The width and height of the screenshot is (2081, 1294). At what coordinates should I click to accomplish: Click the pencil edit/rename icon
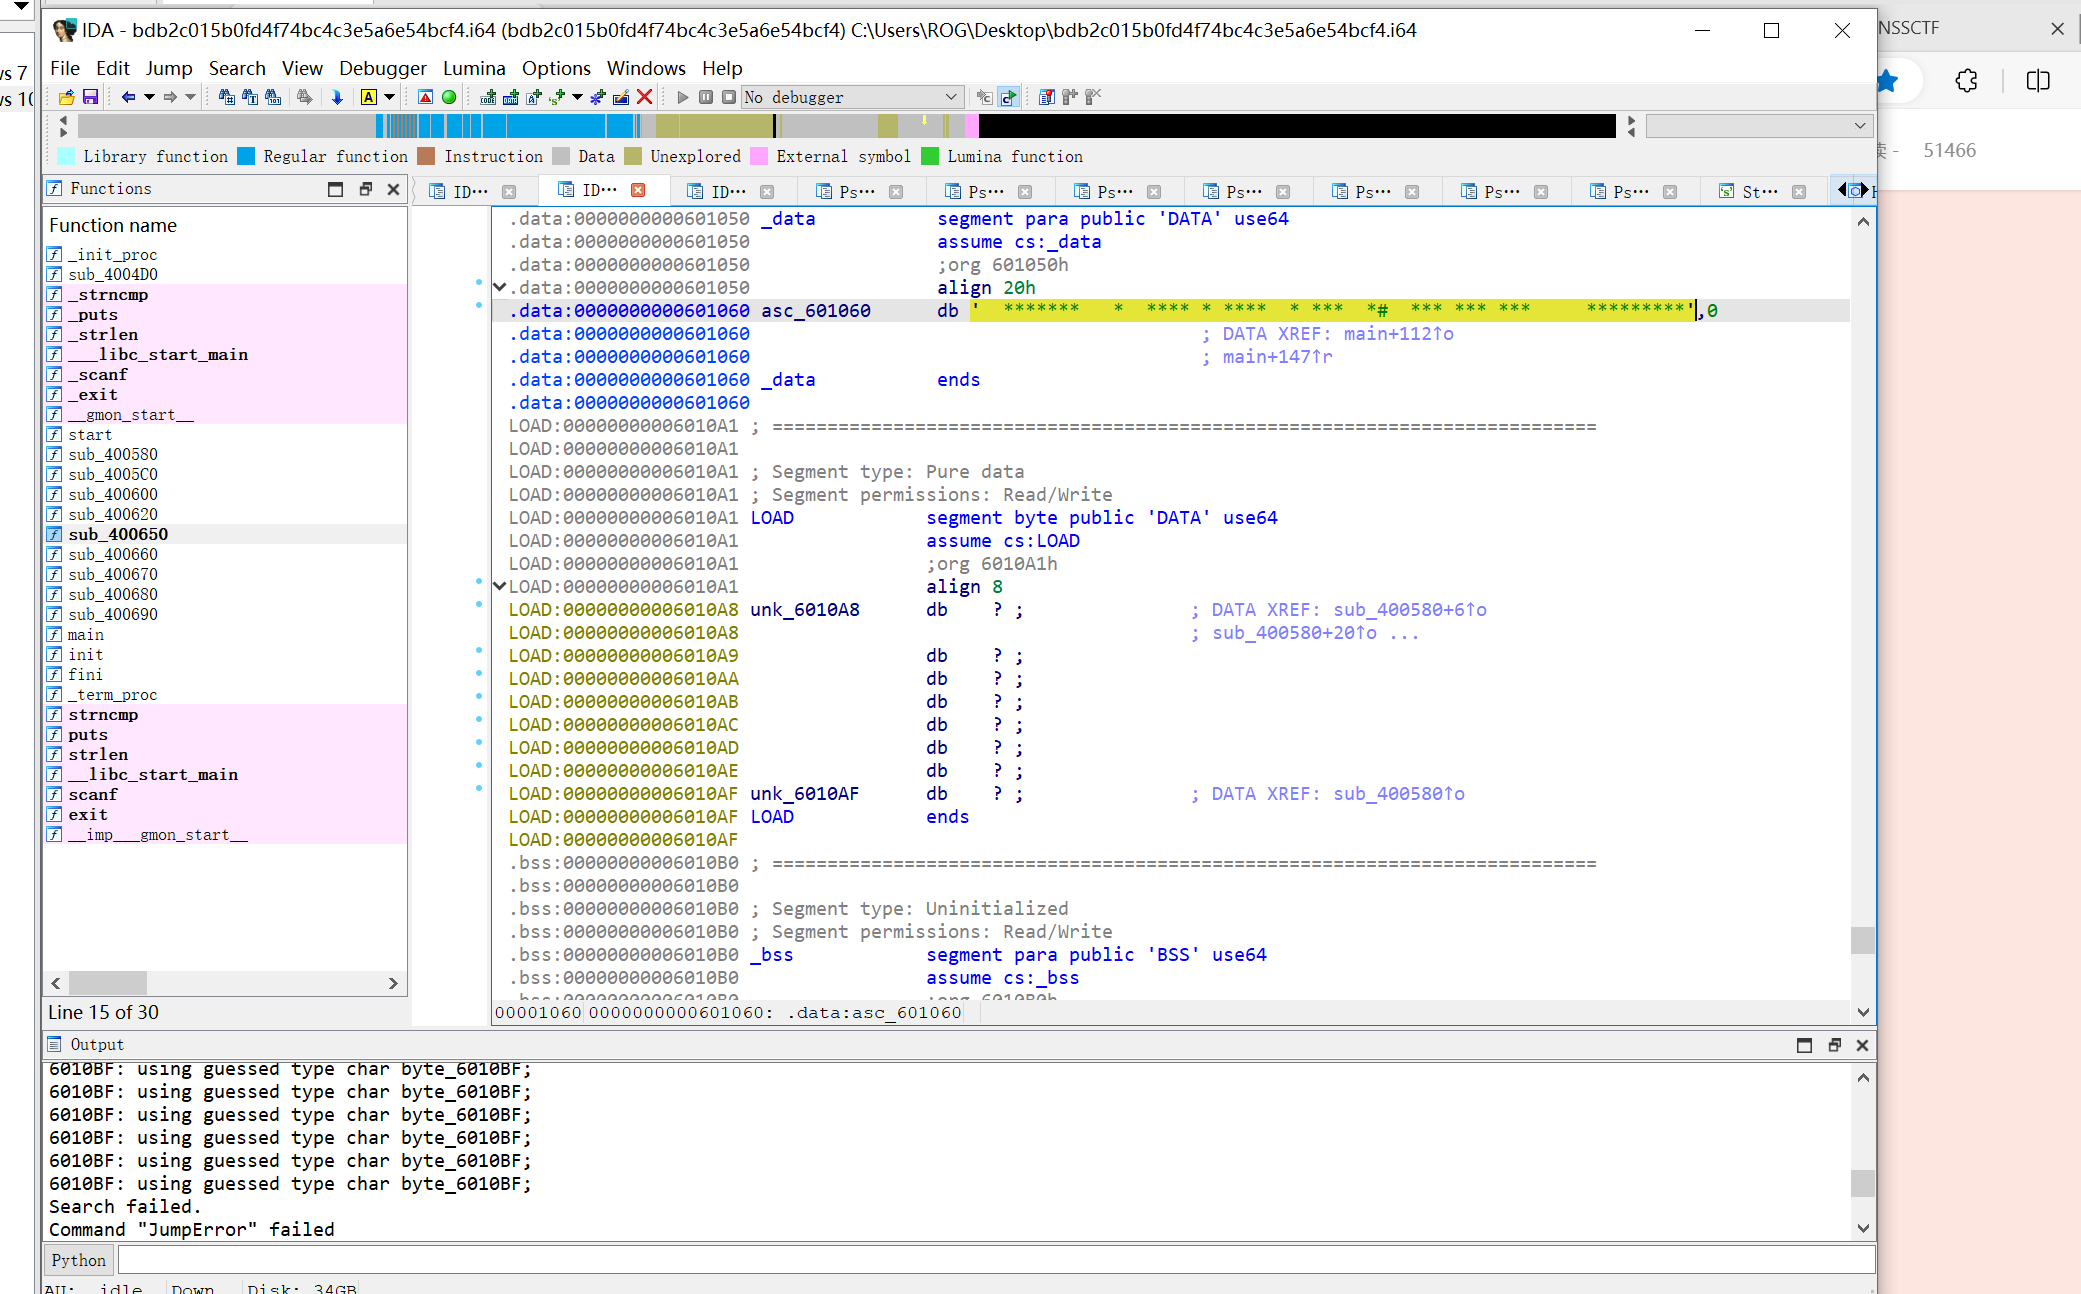coord(621,97)
